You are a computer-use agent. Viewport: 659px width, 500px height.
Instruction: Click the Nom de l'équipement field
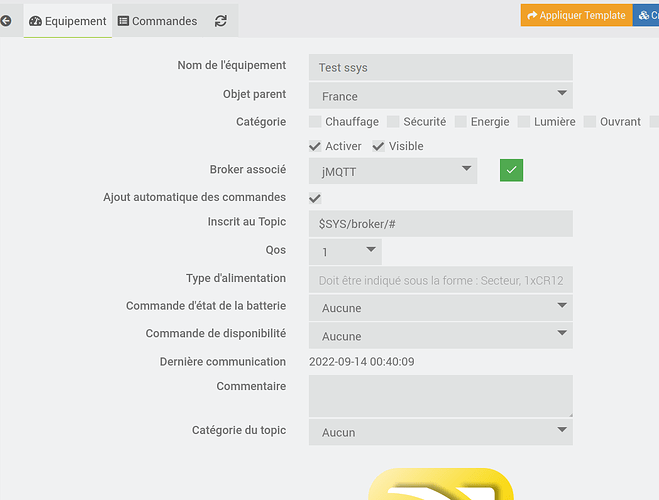[440, 67]
